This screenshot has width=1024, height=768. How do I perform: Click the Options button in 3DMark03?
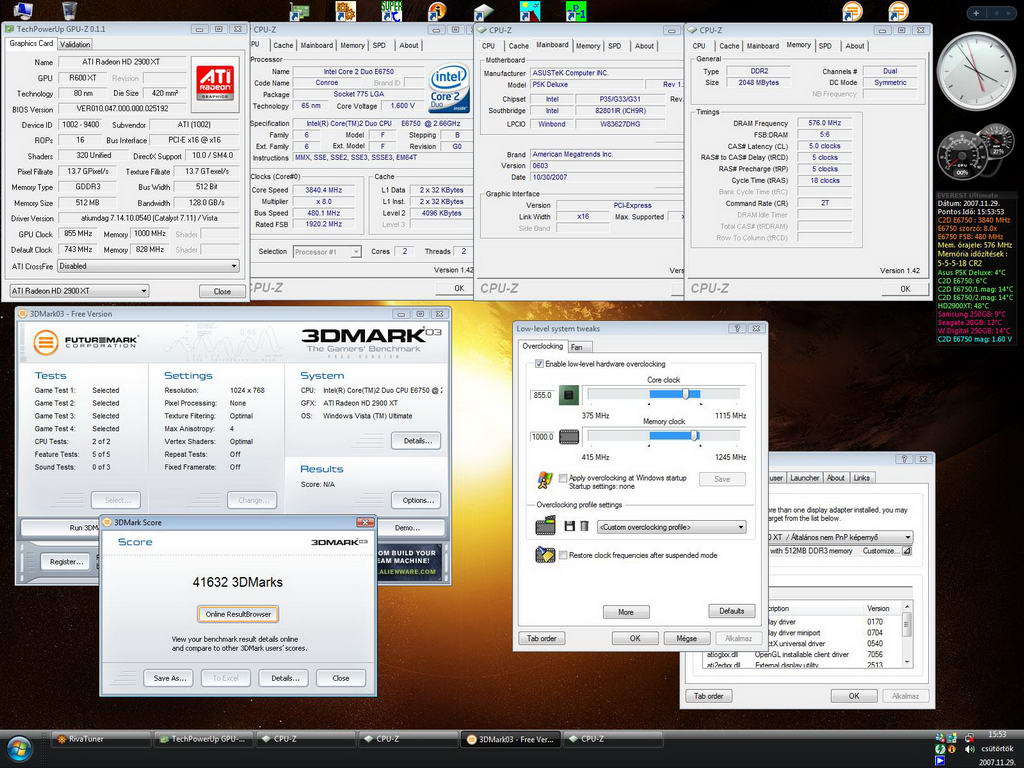[418, 500]
